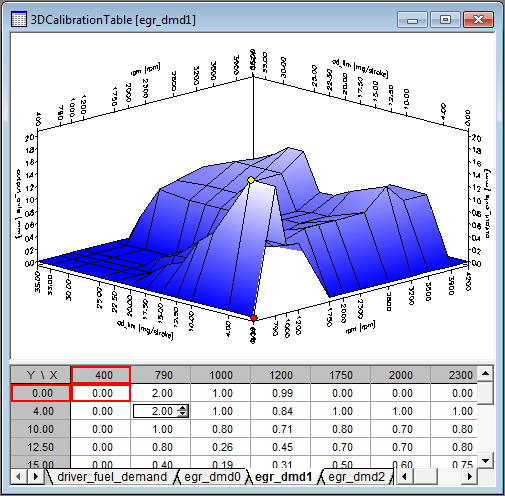Click the tab strip's right scroll arrow
Screen dimensions: 505x496
pos(35,477)
